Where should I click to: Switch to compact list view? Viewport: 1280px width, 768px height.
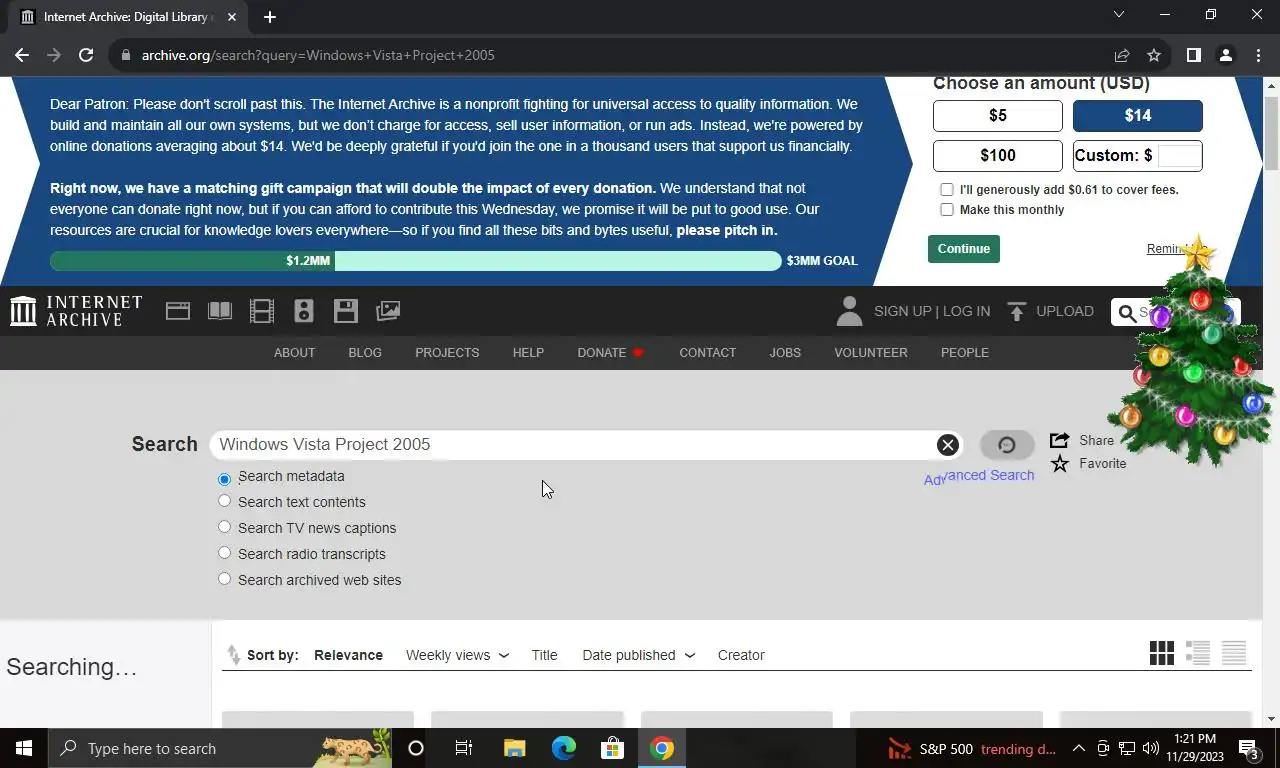pyautogui.click(x=1234, y=653)
